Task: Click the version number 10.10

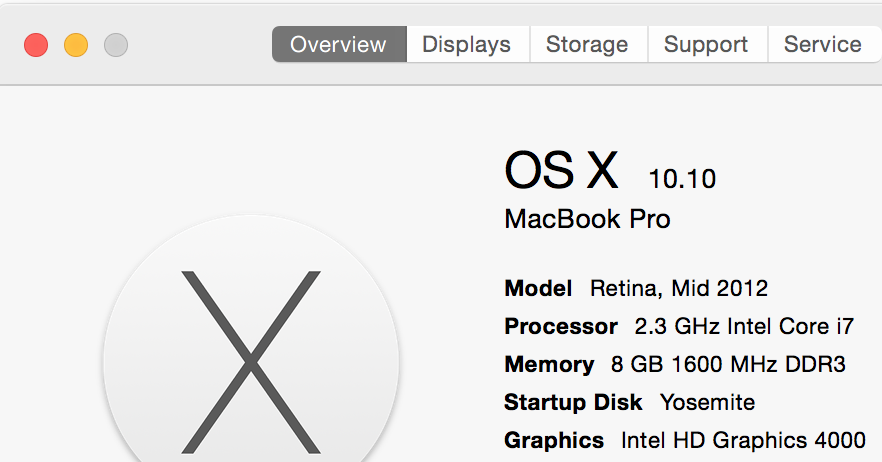Action: pos(682,179)
